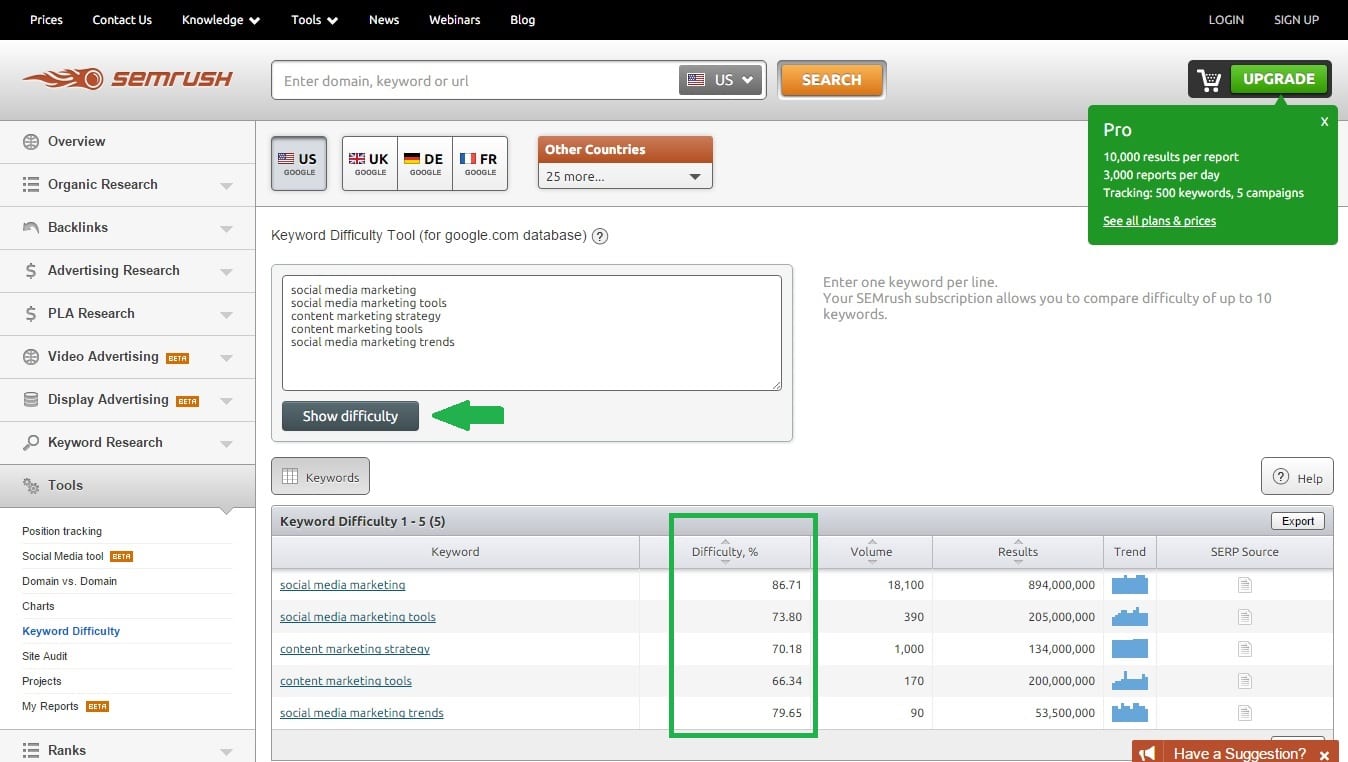Screen dimensions: 1348x762
Task: Click the shopping cart icon near Upgrade
Action: [1210, 80]
